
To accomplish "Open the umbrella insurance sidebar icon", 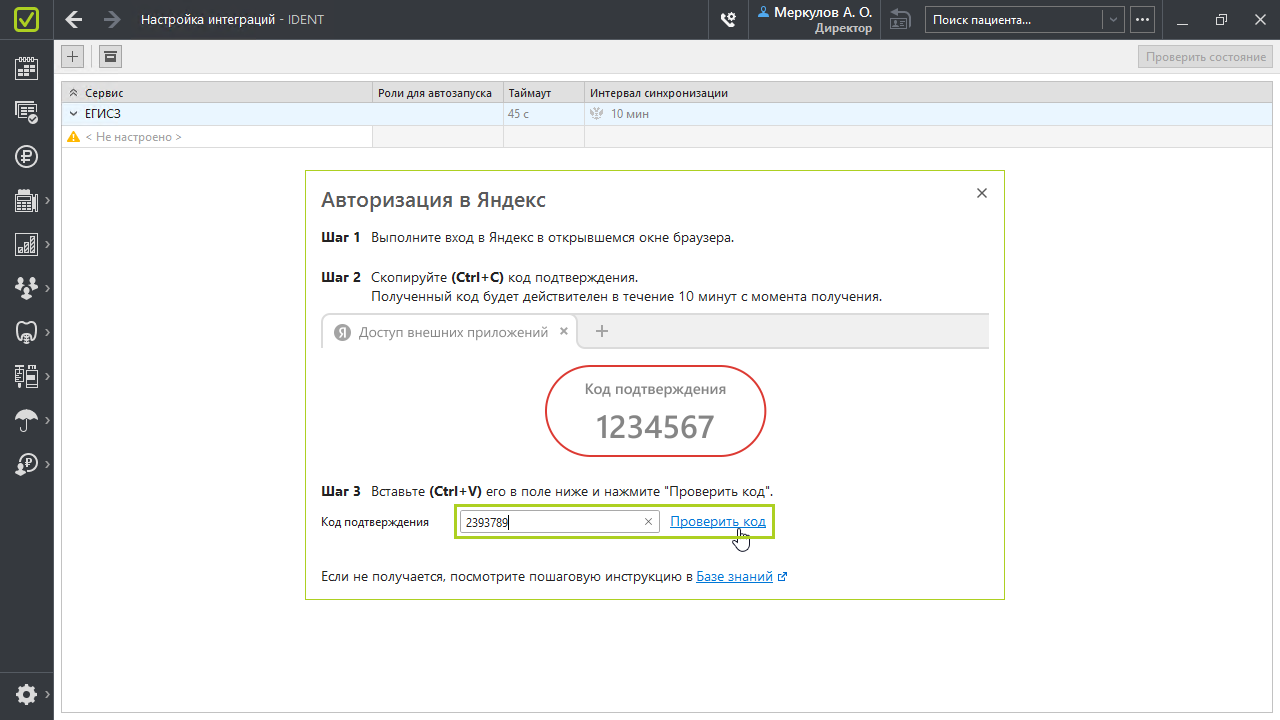I will 26,420.
